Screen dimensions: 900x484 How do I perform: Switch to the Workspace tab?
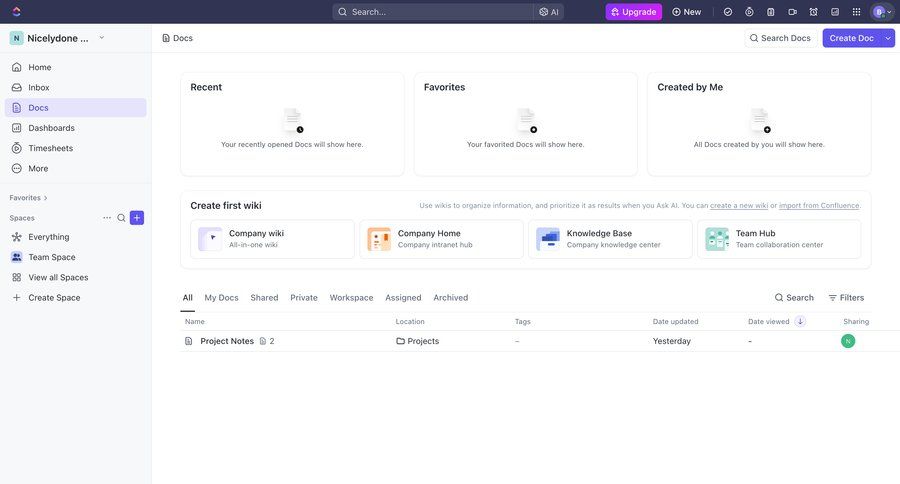pyautogui.click(x=351, y=297)
